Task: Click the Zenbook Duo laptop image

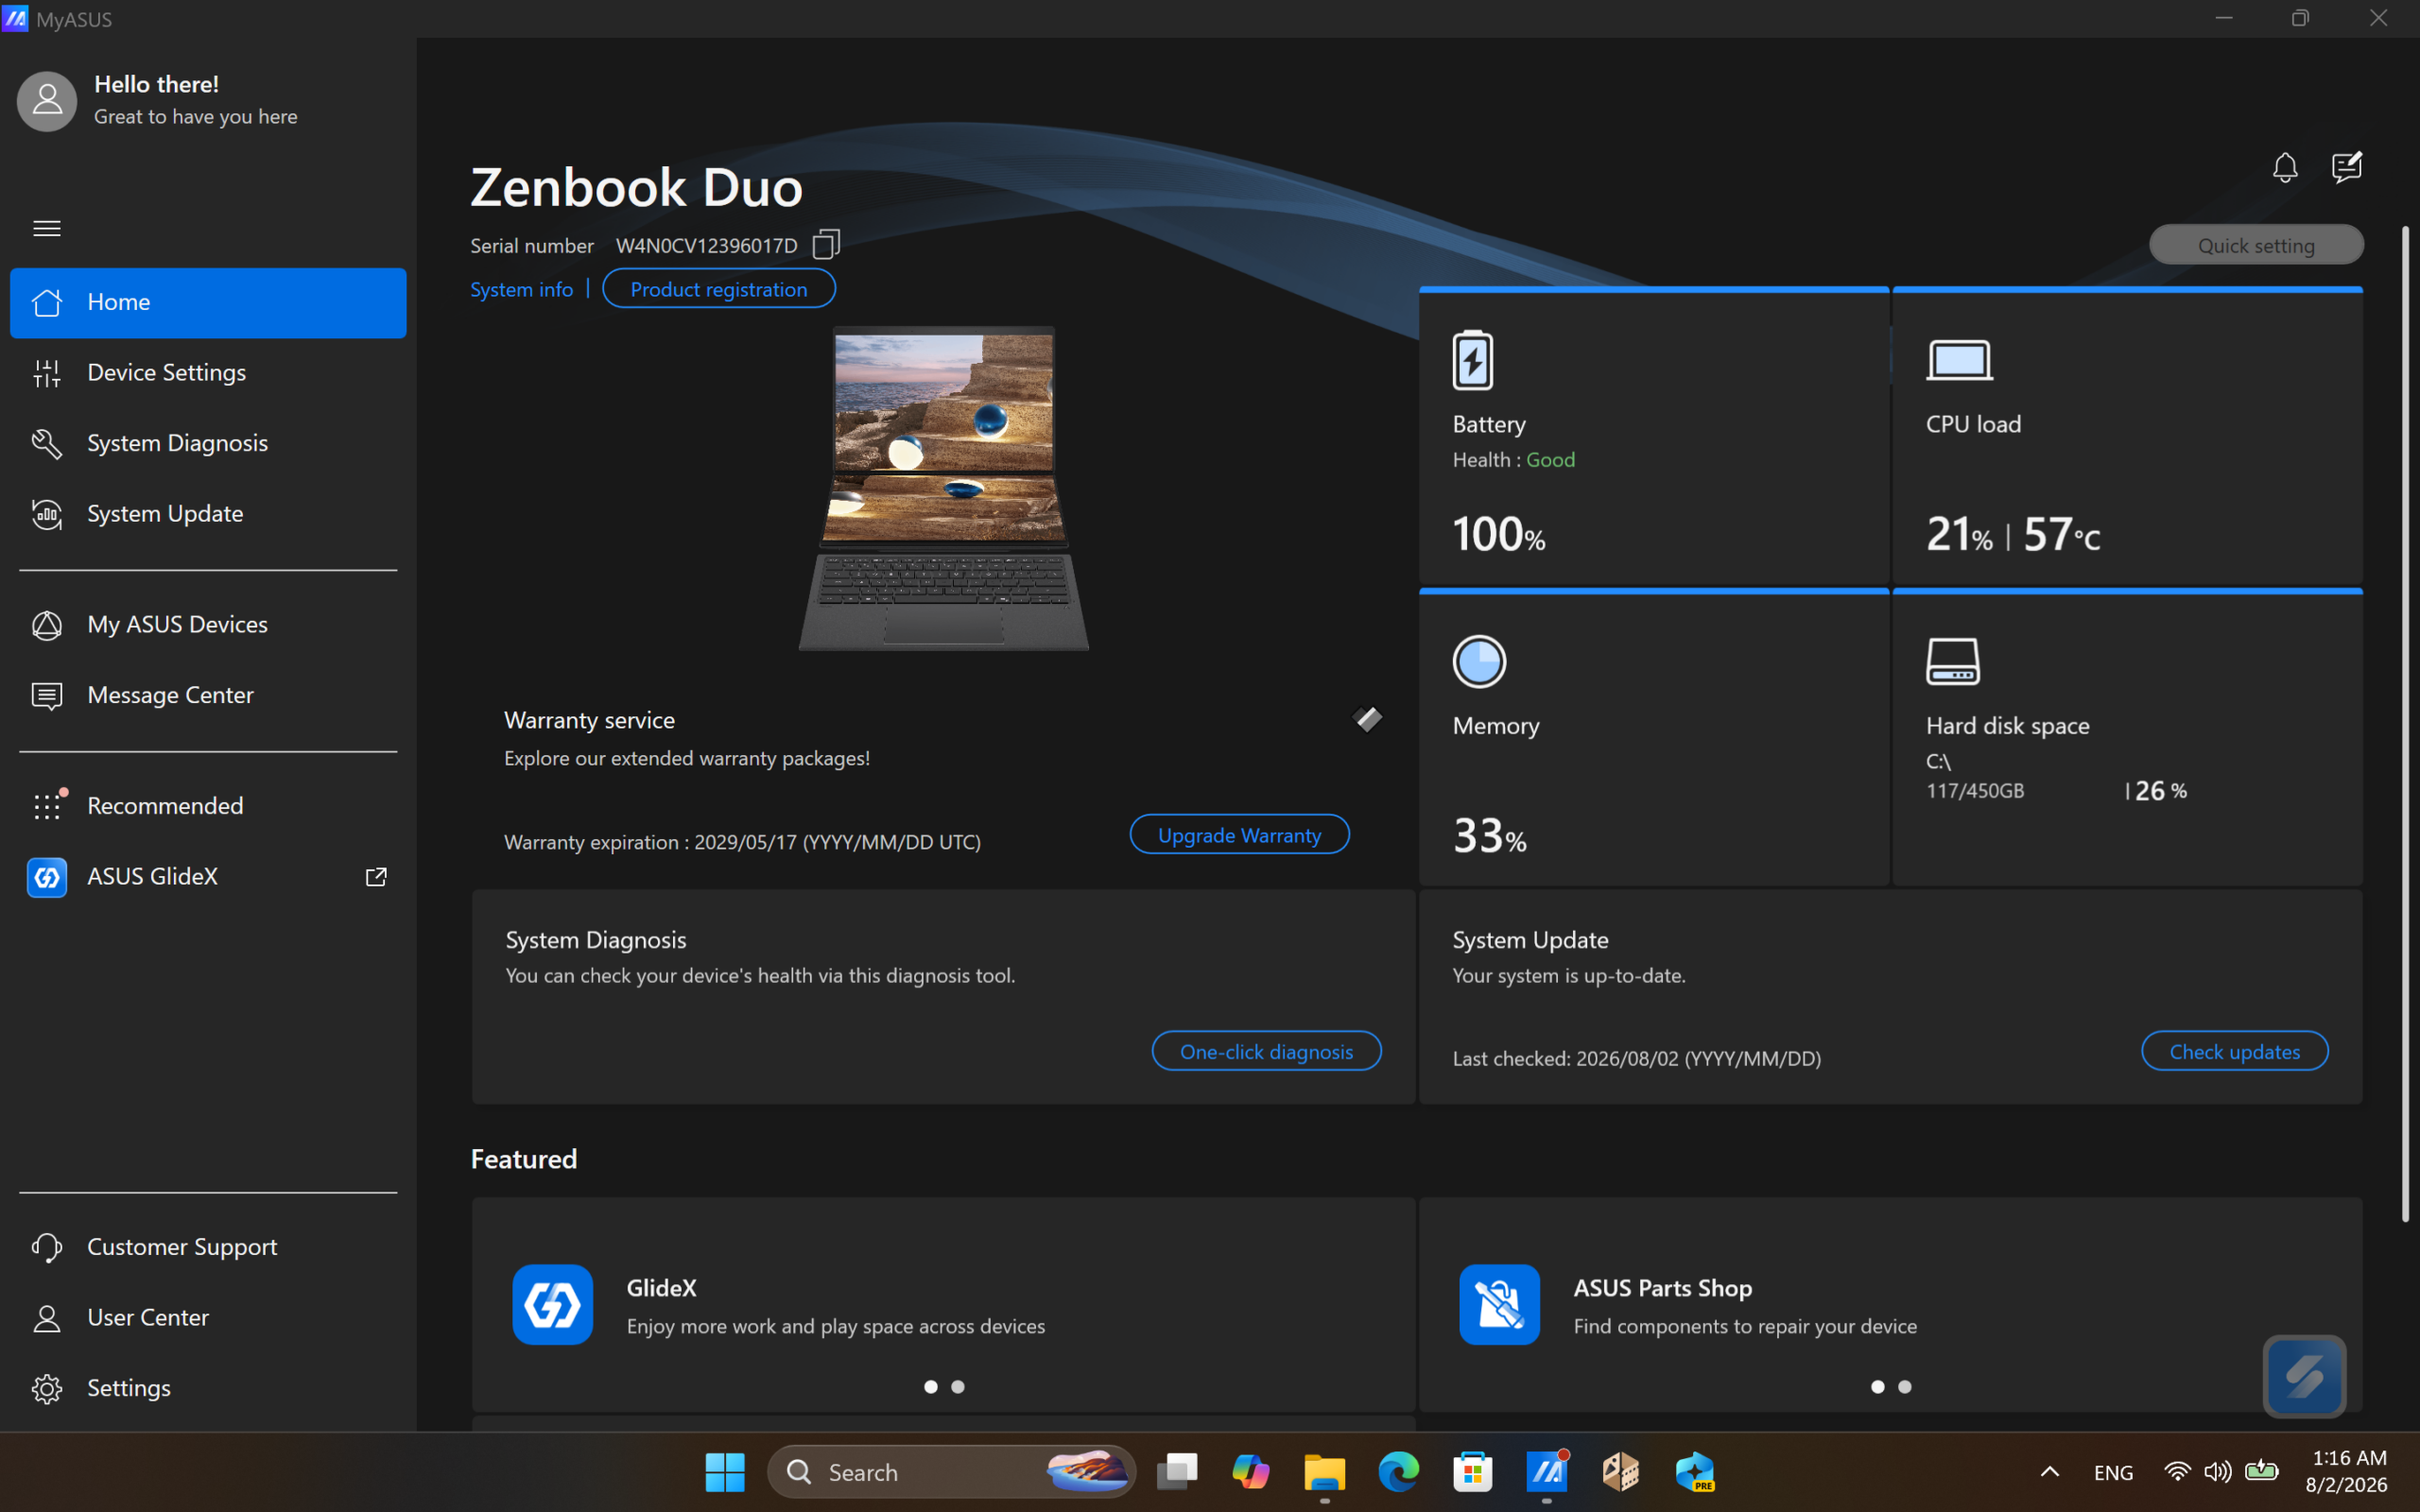Action: (x=944, y=489)
